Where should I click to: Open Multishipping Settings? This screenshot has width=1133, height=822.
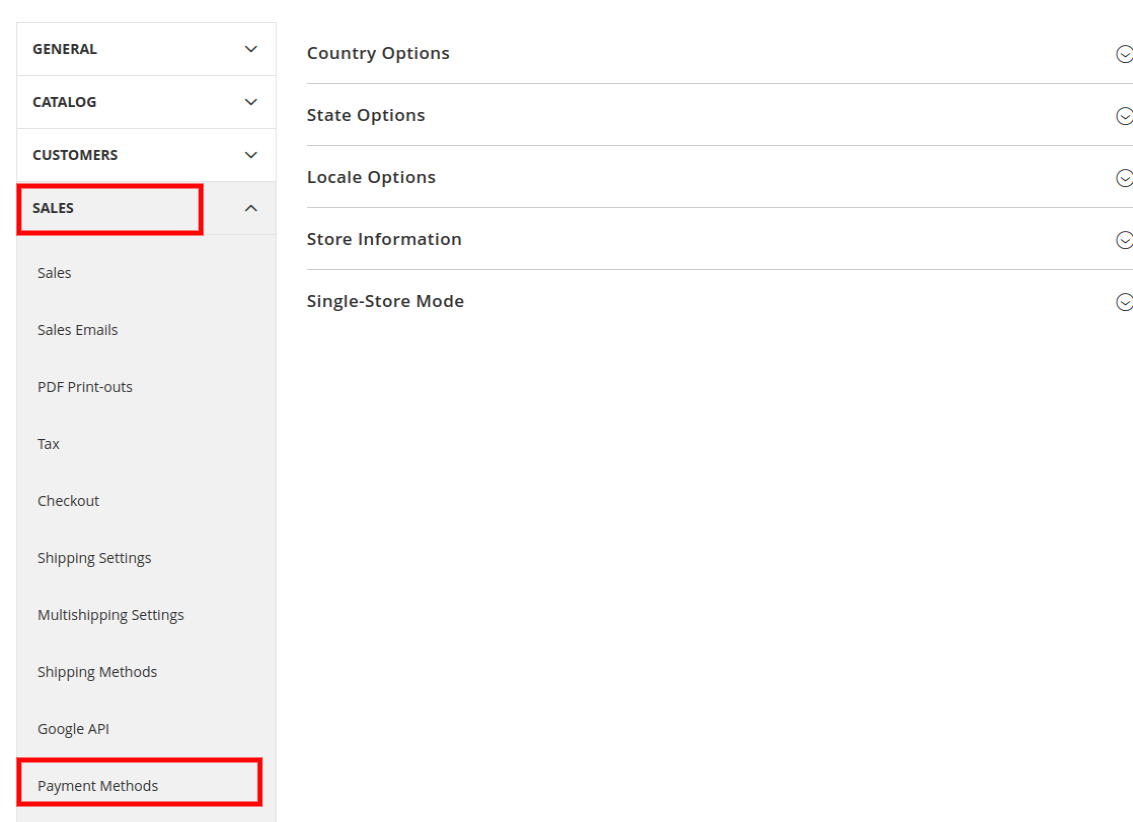pyautogui.click(x=111, y=615)
